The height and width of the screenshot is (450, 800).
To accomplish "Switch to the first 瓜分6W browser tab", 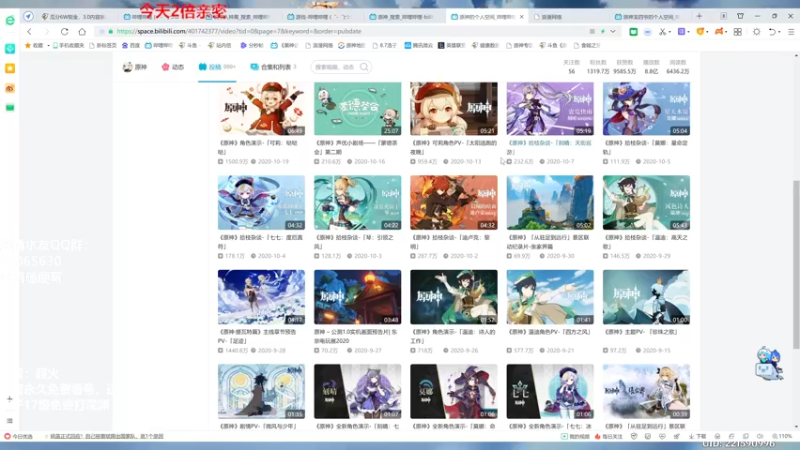I will 76,17.
